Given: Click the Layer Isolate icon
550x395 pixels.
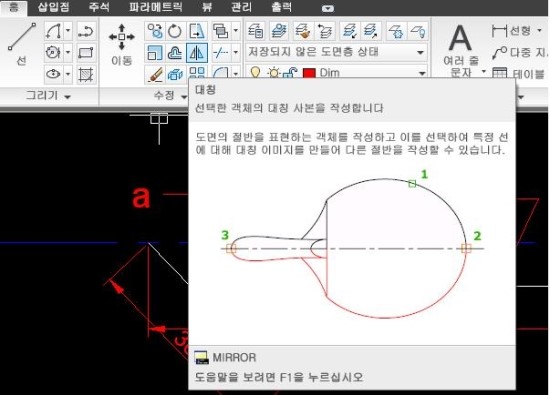Looking at the screenshot, I should [x=350, y=31].
